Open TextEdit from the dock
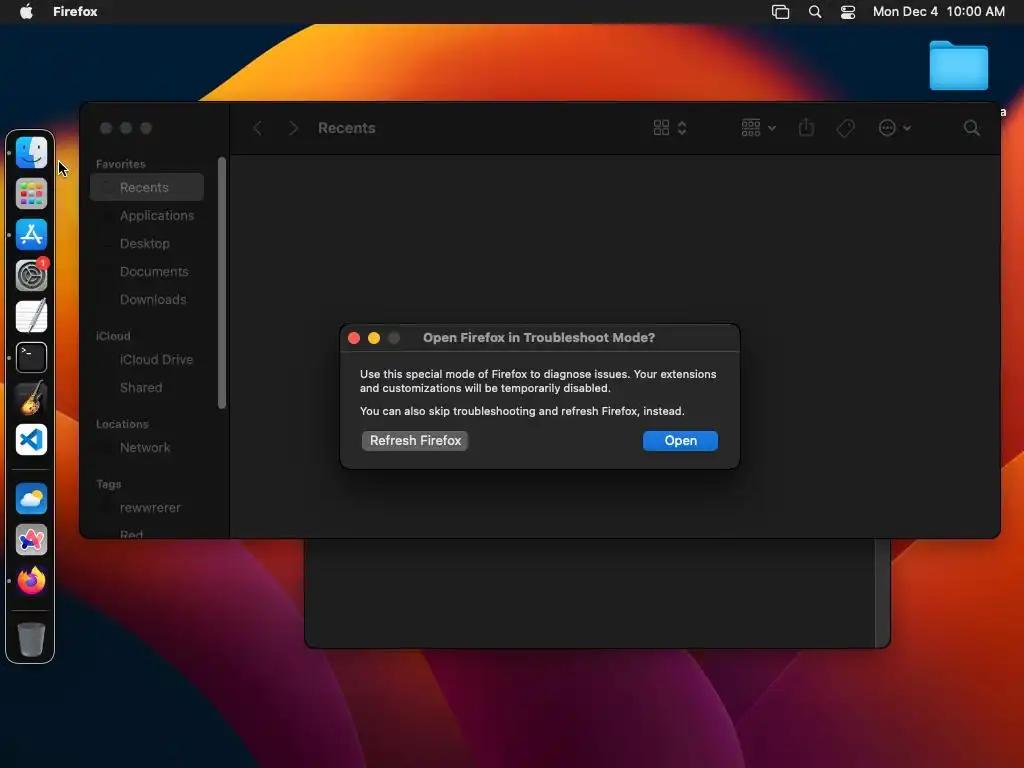 31,316
